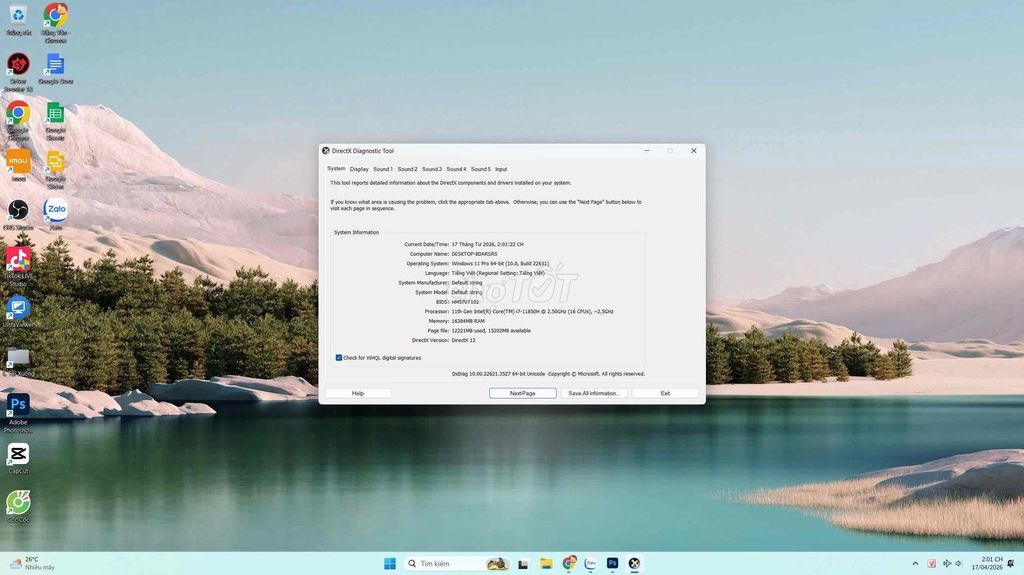Open the grey folder shortcut on desktop
The width and height of the screenshot is (1024, 575).
pyautogui.click(x=18, y=361)
